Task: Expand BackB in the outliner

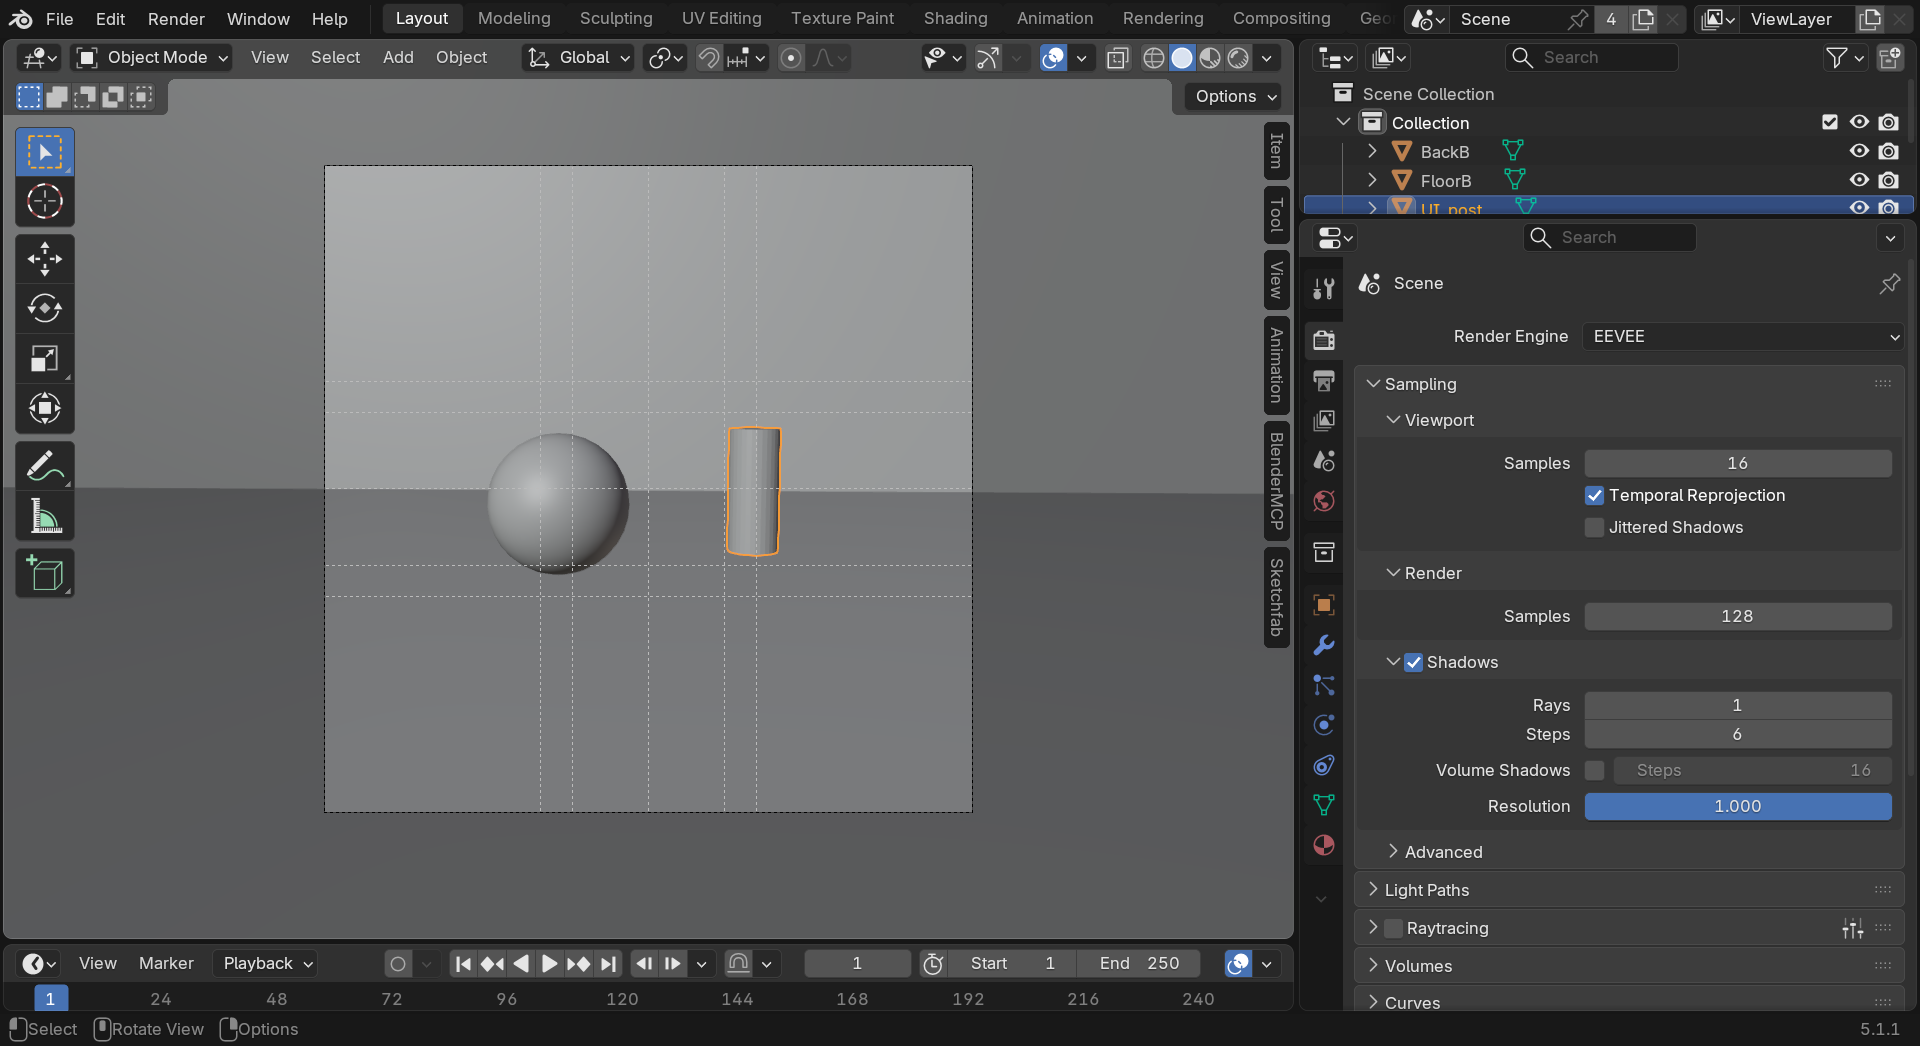Action: coord(1372,151)
